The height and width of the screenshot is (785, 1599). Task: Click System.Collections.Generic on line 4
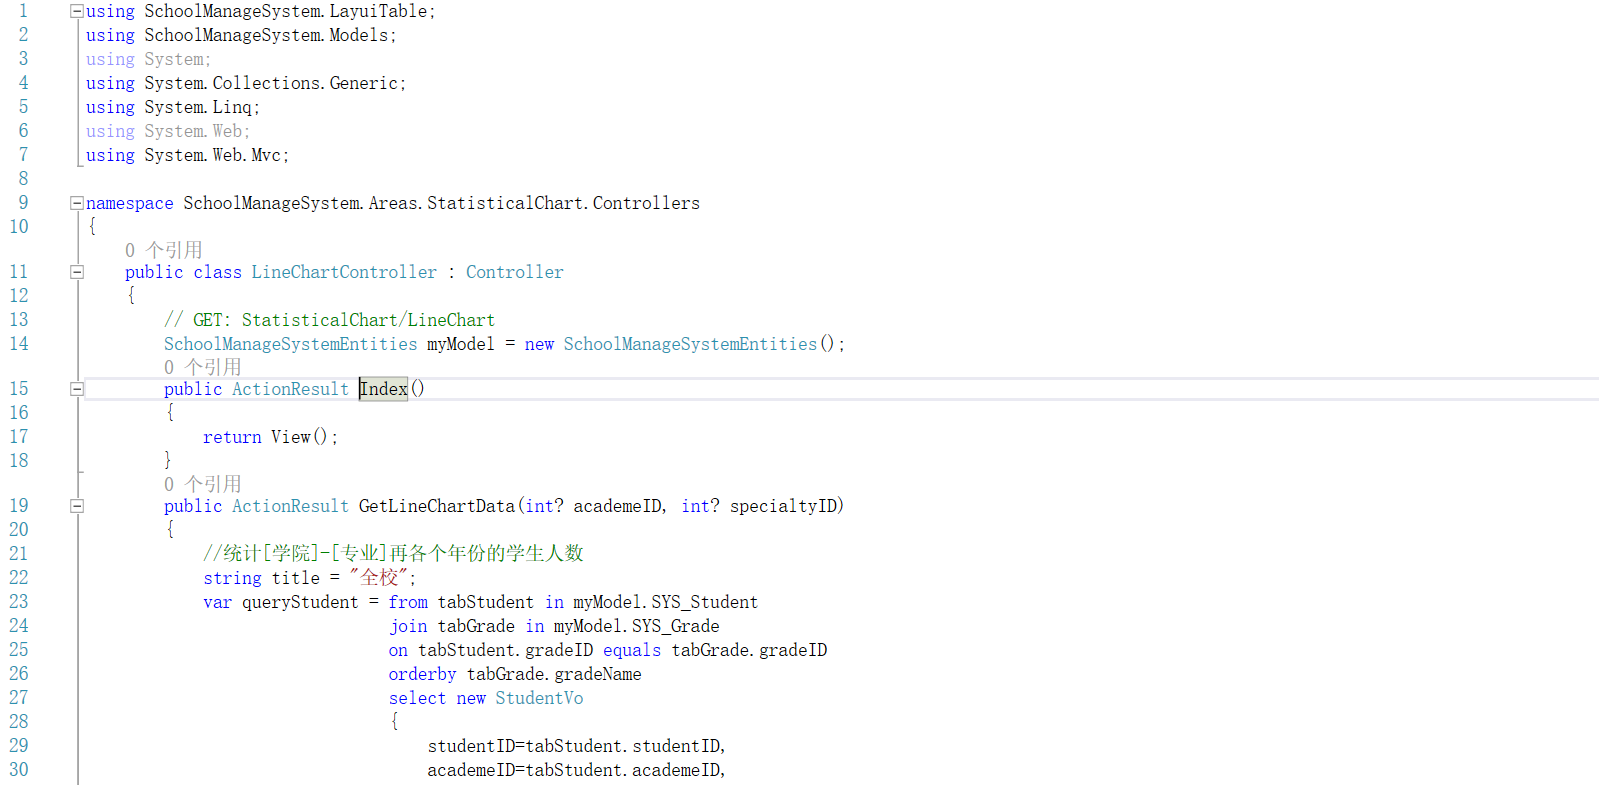(x=271, y=83)
